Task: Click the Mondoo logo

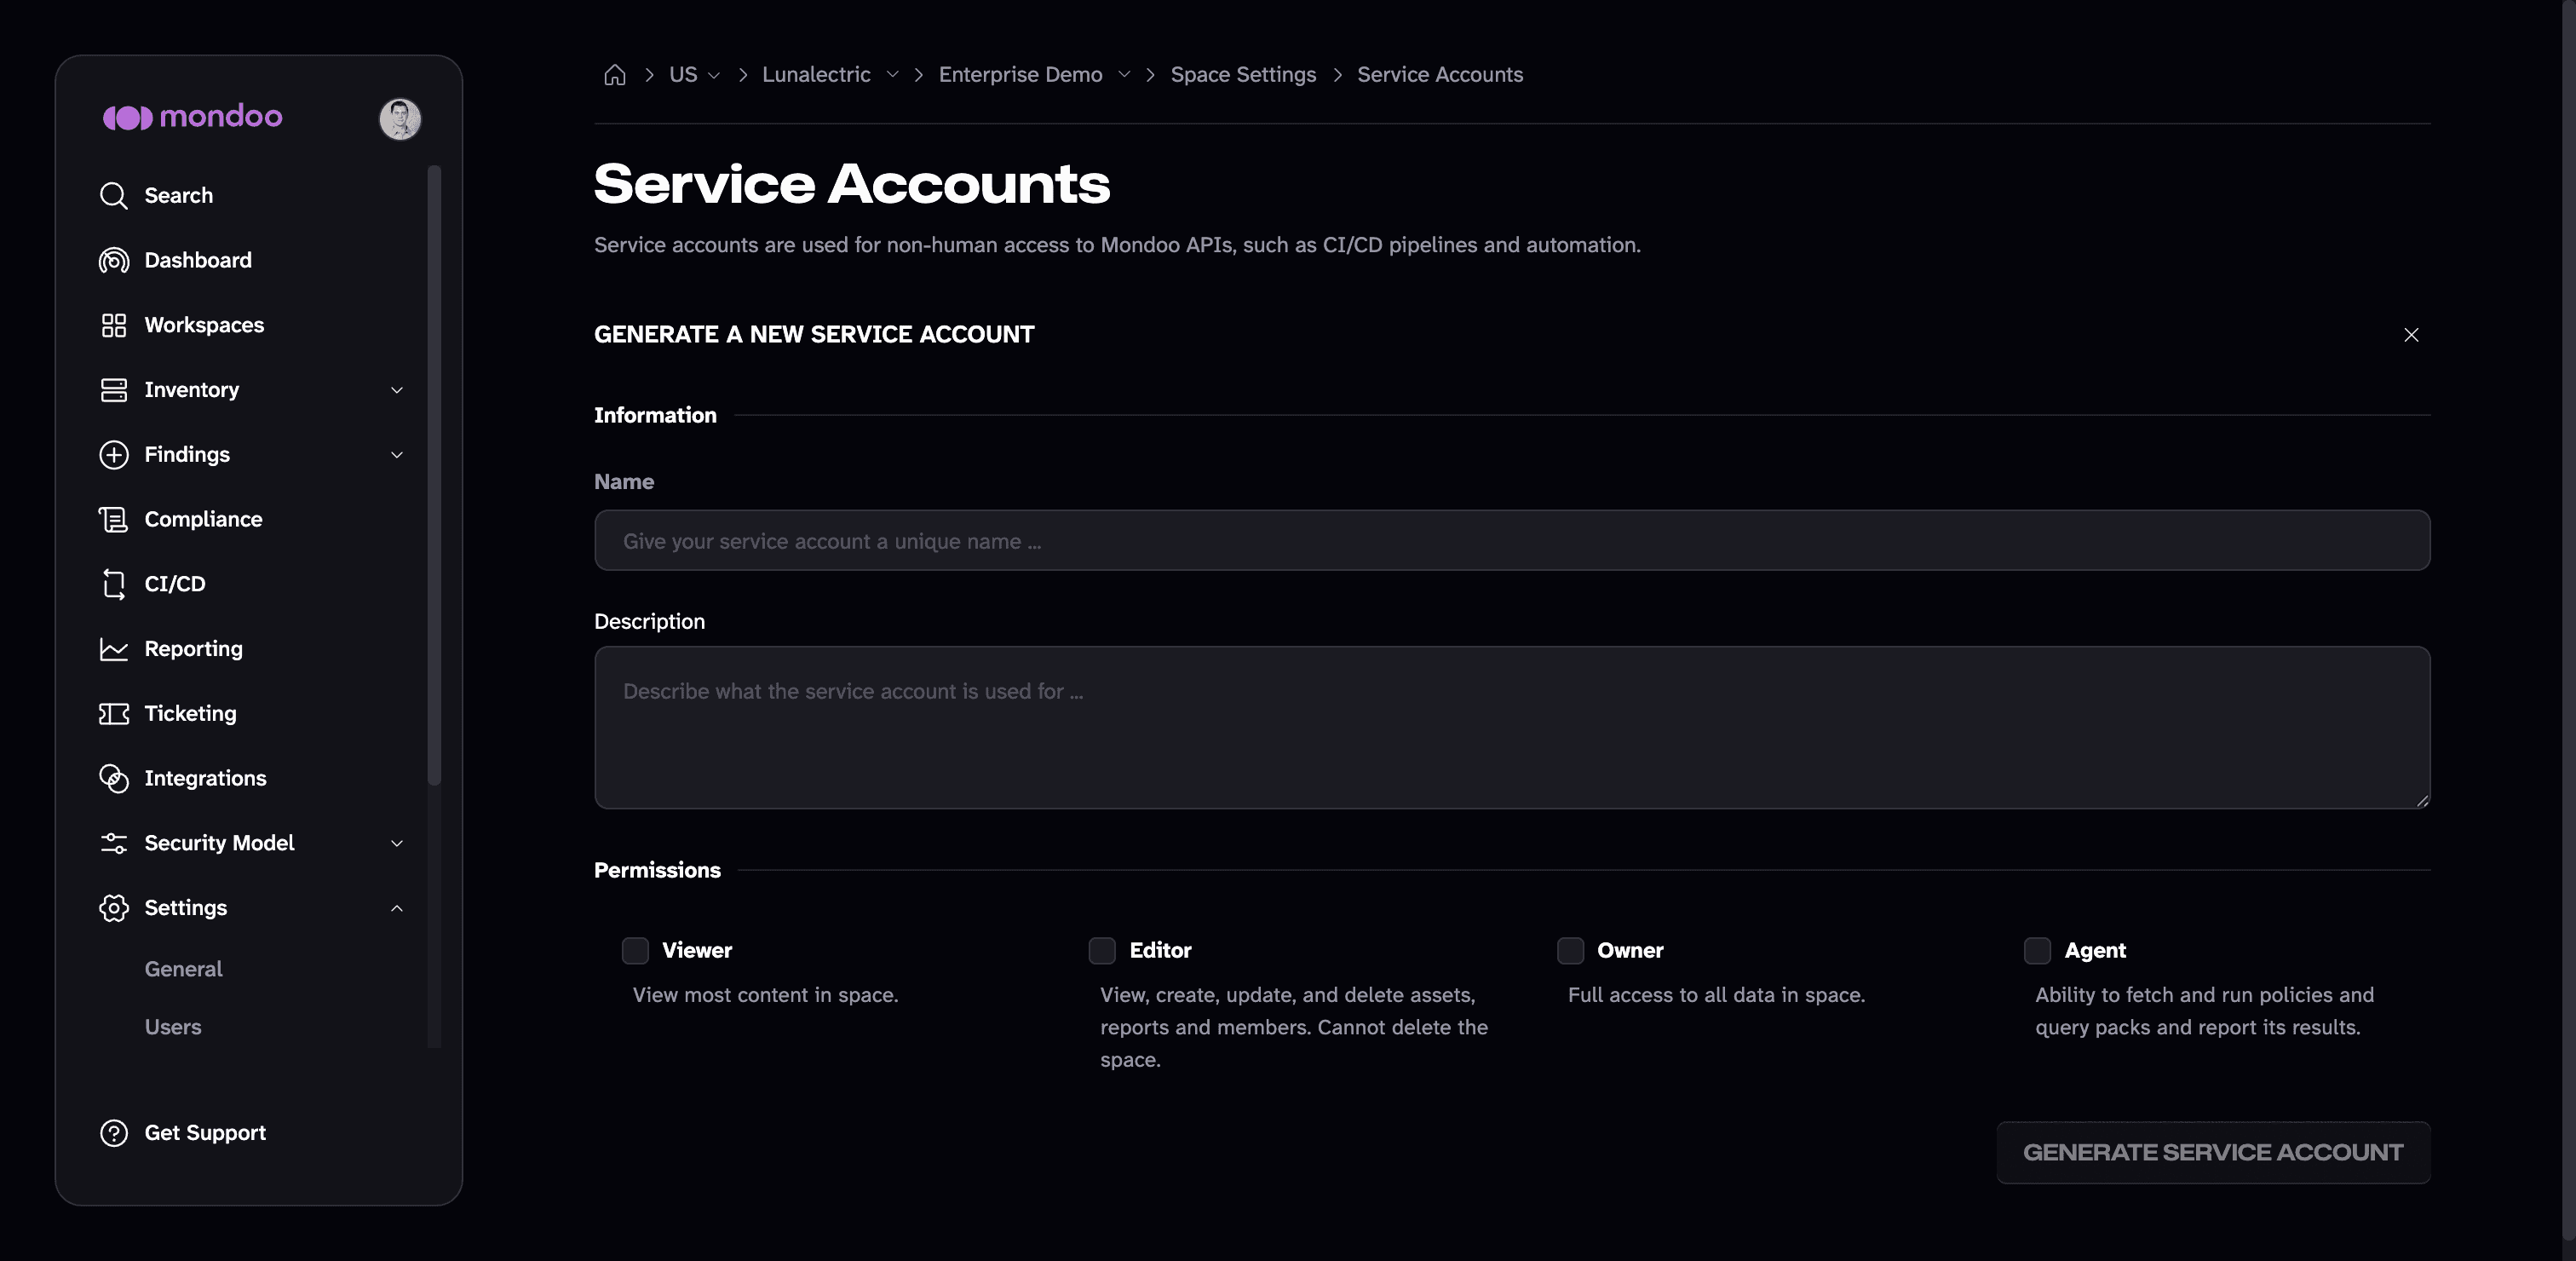Action: click(x=192, y=117)
